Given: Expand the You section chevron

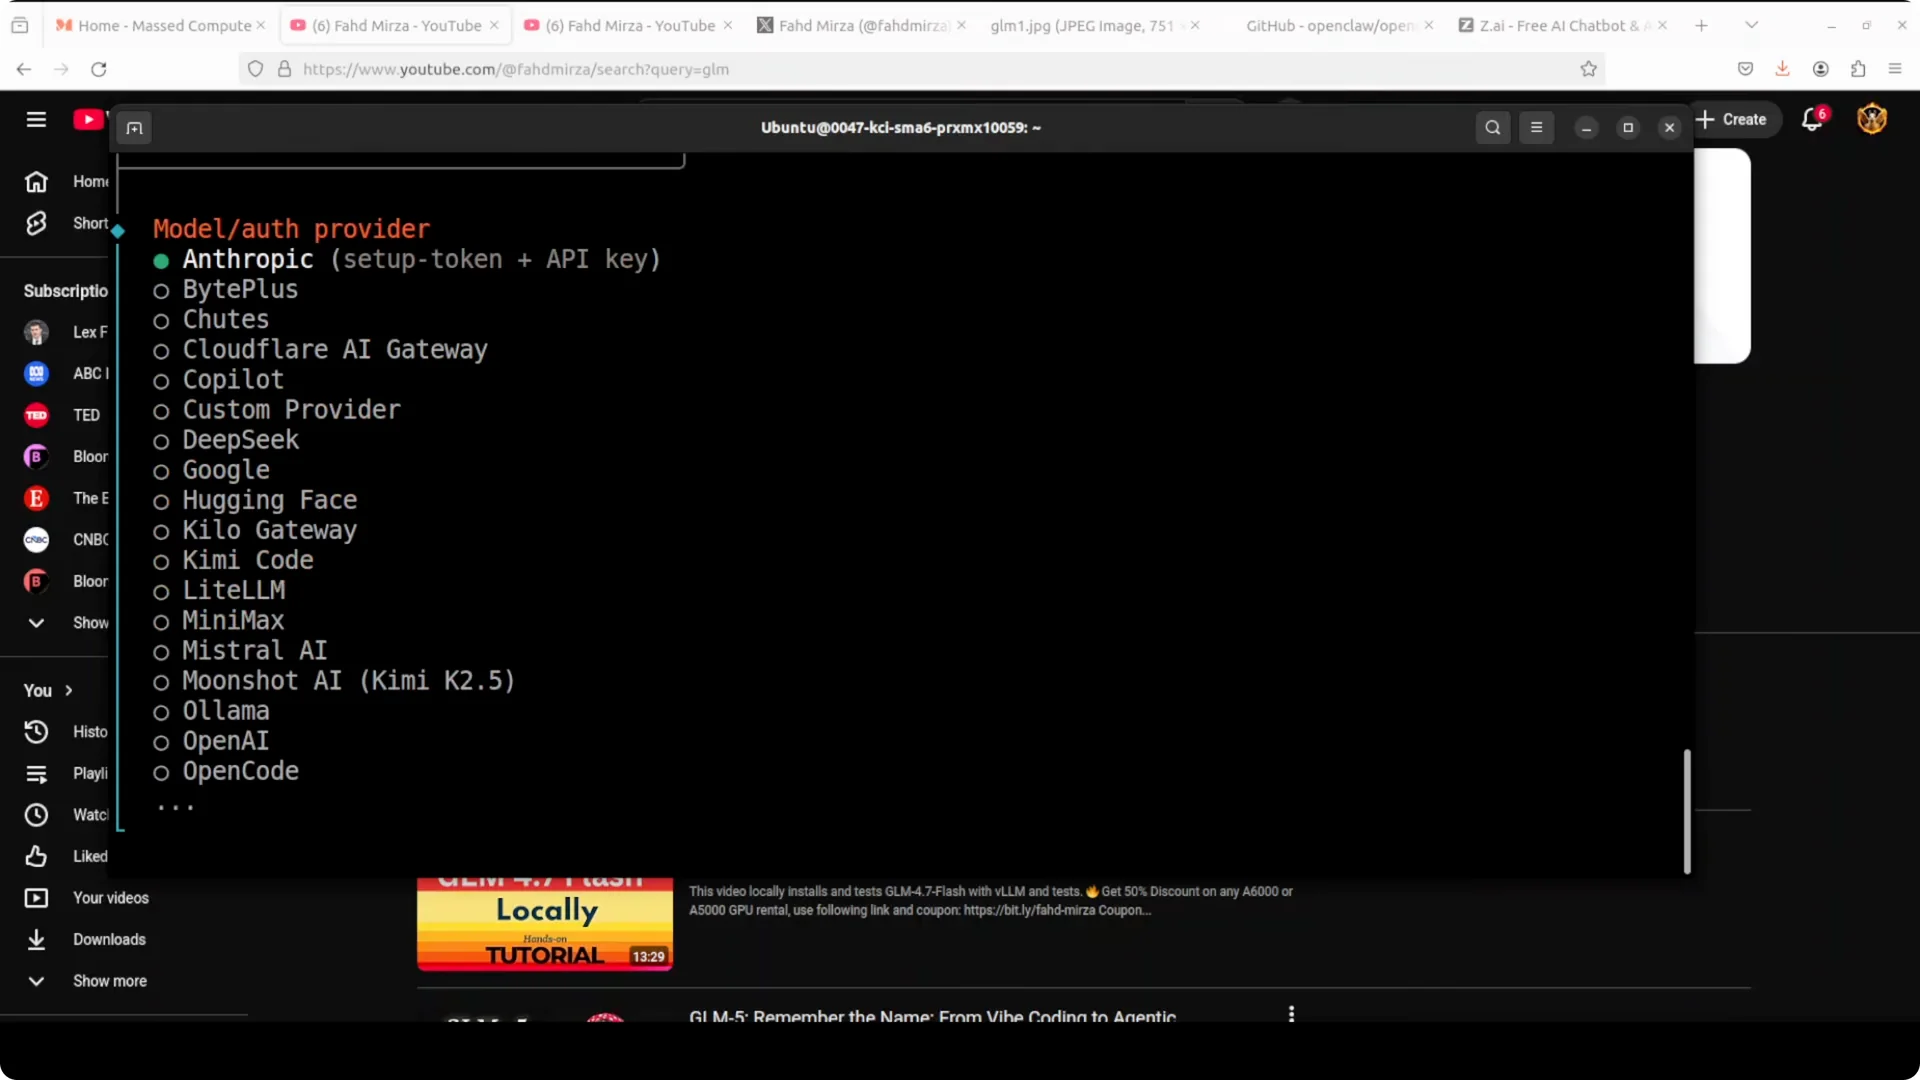Looking at the screenshot, I should pyautogui.click(x=69, y=691).
